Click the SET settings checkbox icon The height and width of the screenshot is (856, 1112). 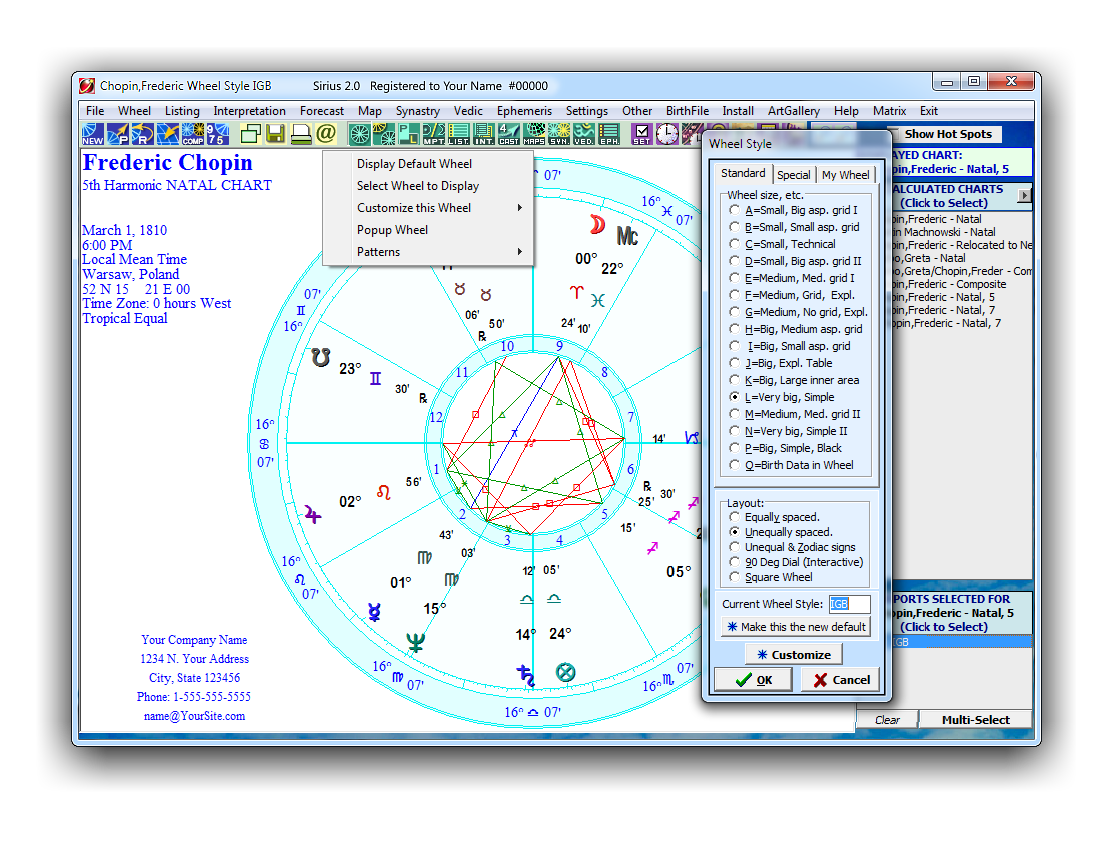[x=642, y=134]
